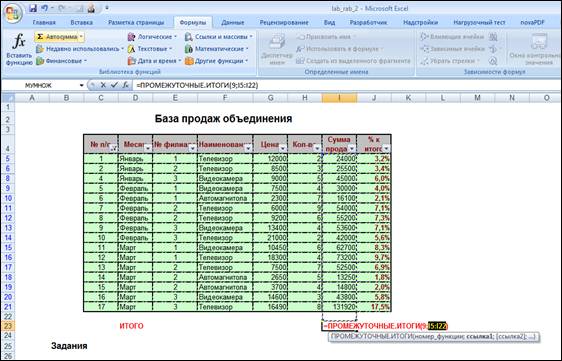The width and height of the screenshot is (562, 361).
Task: Open Date and Time functions dropdown
Action: coord(154,61)
